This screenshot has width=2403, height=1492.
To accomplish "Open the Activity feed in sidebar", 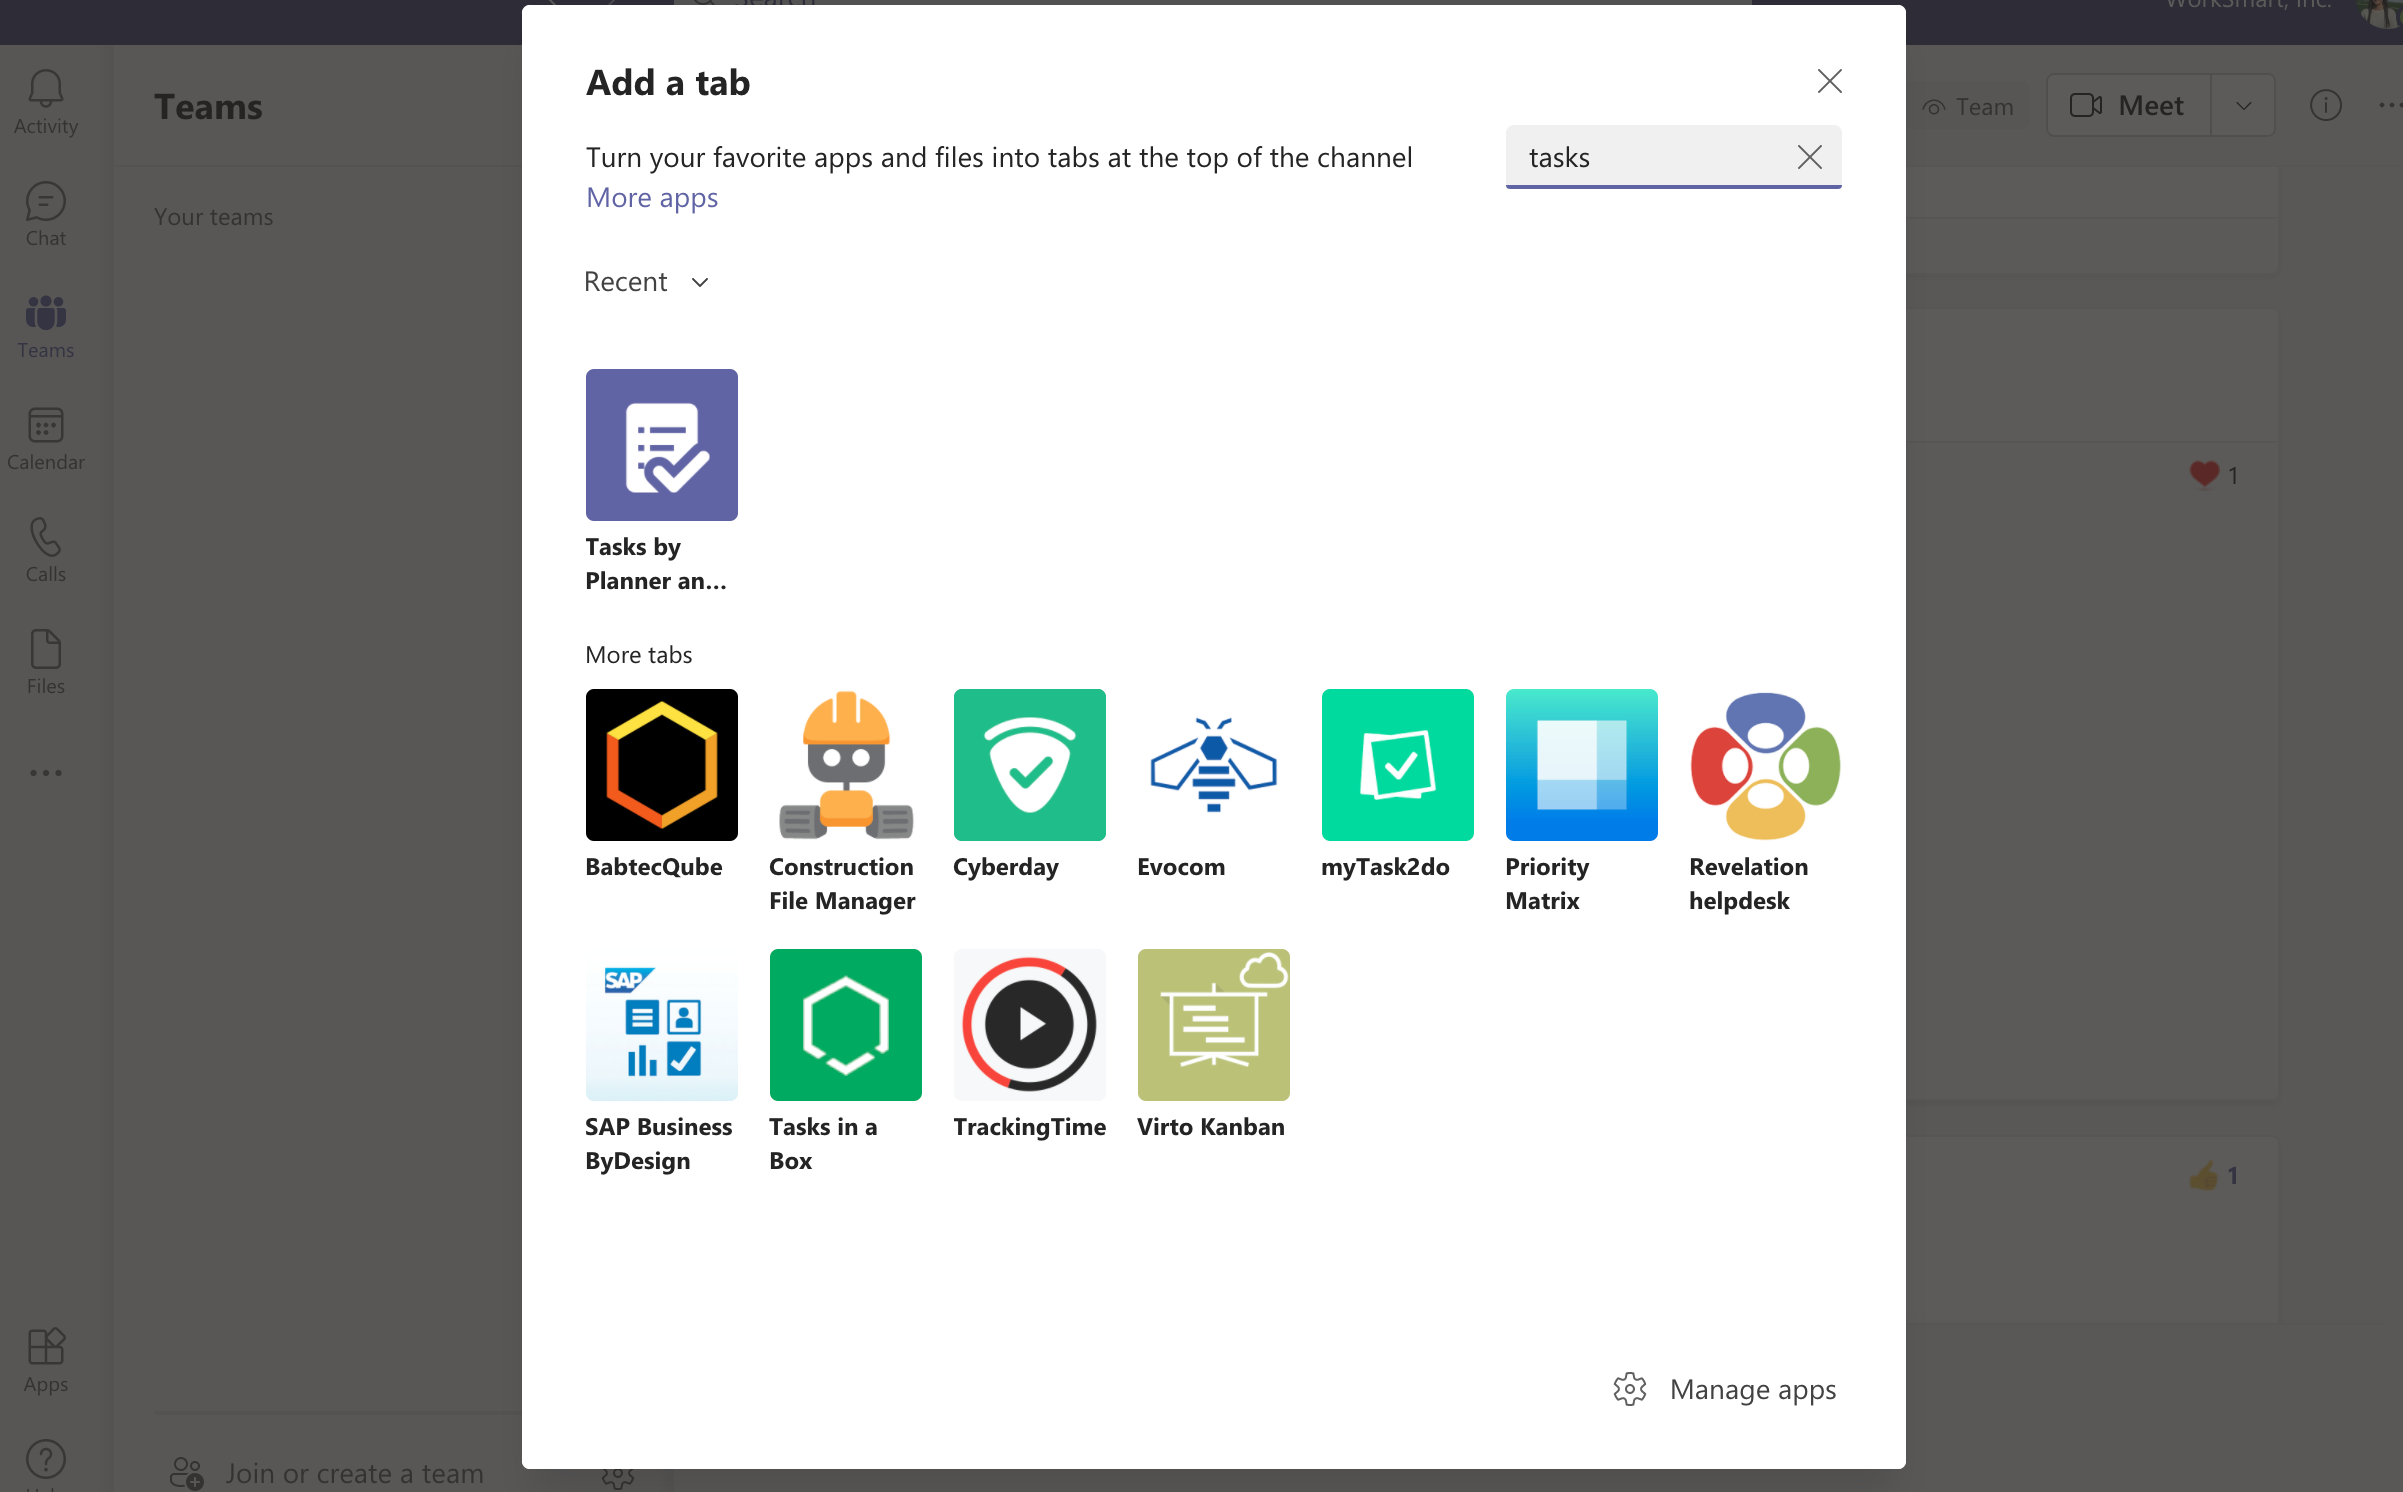I will (46, 102).
